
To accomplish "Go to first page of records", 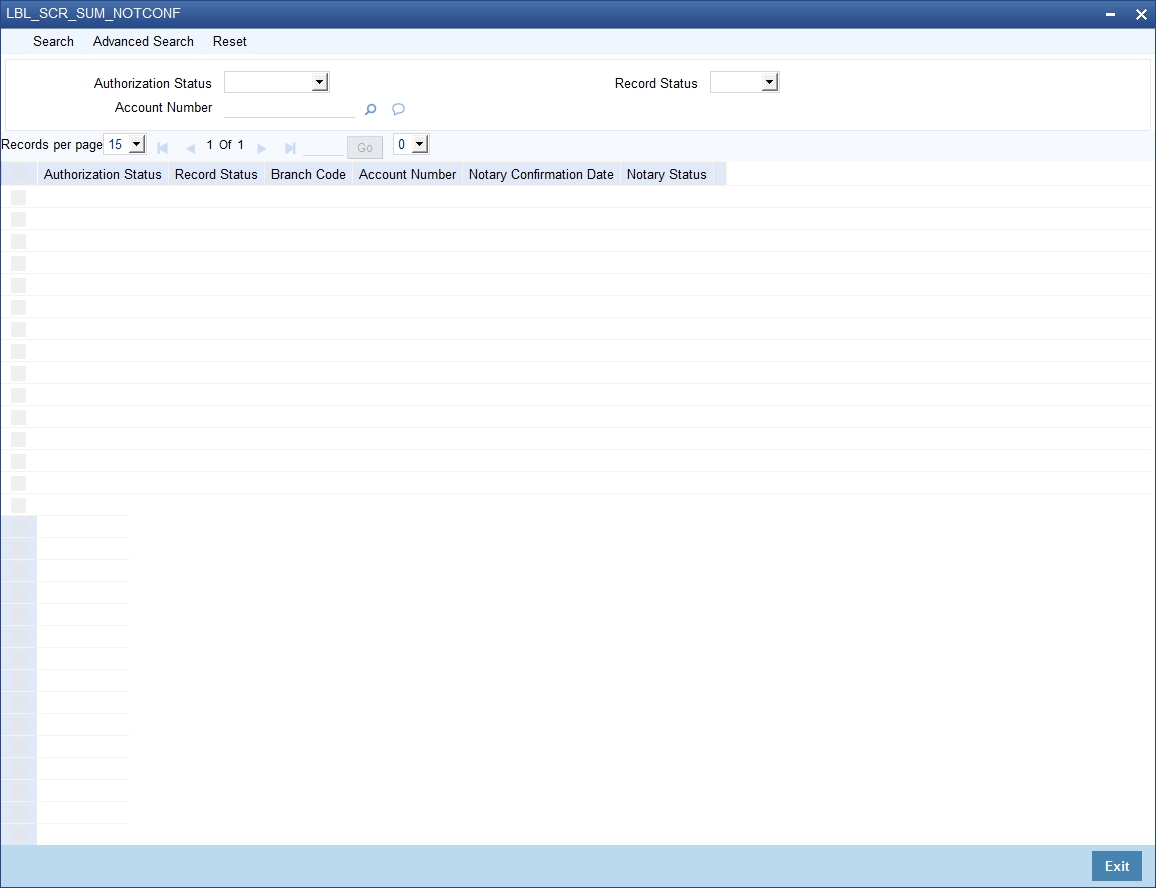I will [x=163, y=148].
